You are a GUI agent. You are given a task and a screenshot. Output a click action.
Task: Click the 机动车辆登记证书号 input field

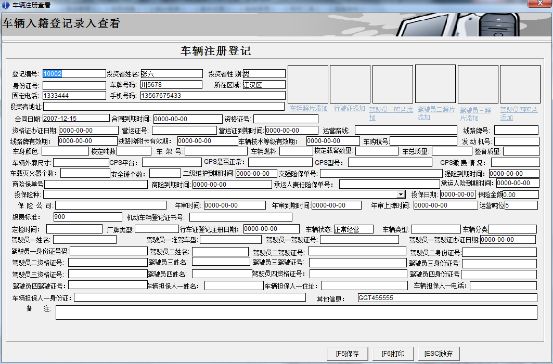[x=241, y=217]
